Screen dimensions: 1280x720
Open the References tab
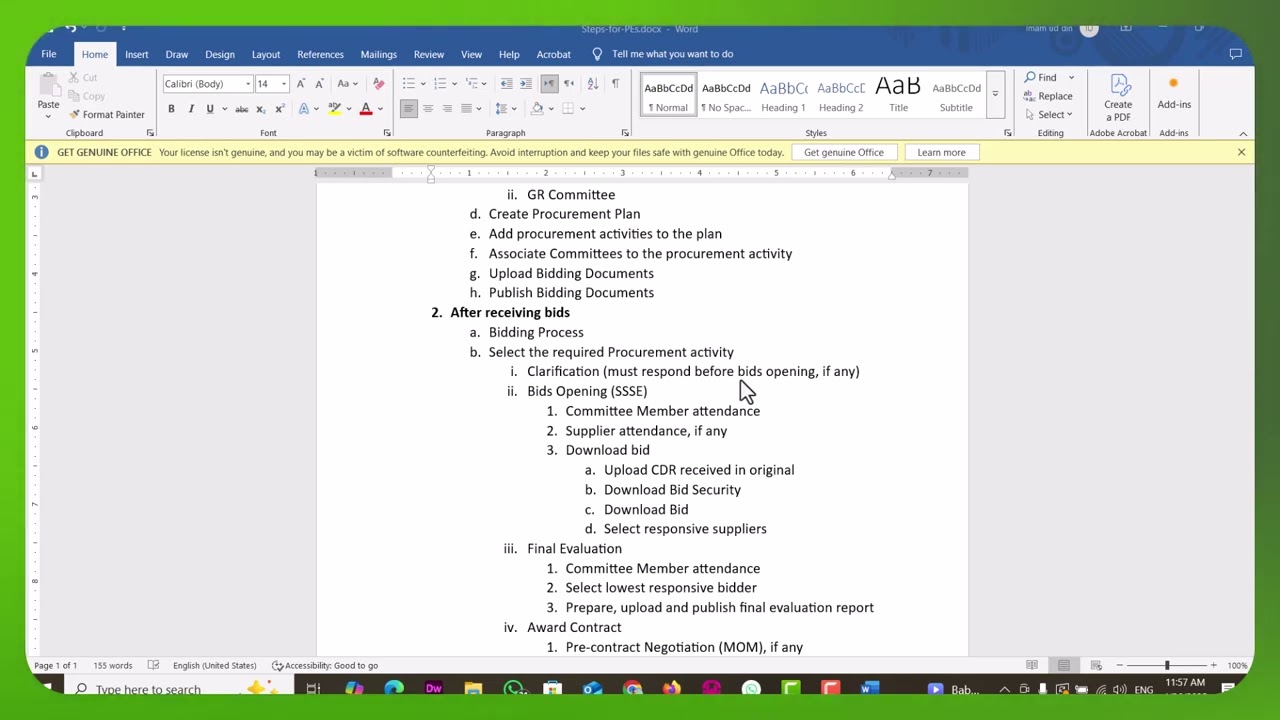pyautogui.click(x=320, y=54)
